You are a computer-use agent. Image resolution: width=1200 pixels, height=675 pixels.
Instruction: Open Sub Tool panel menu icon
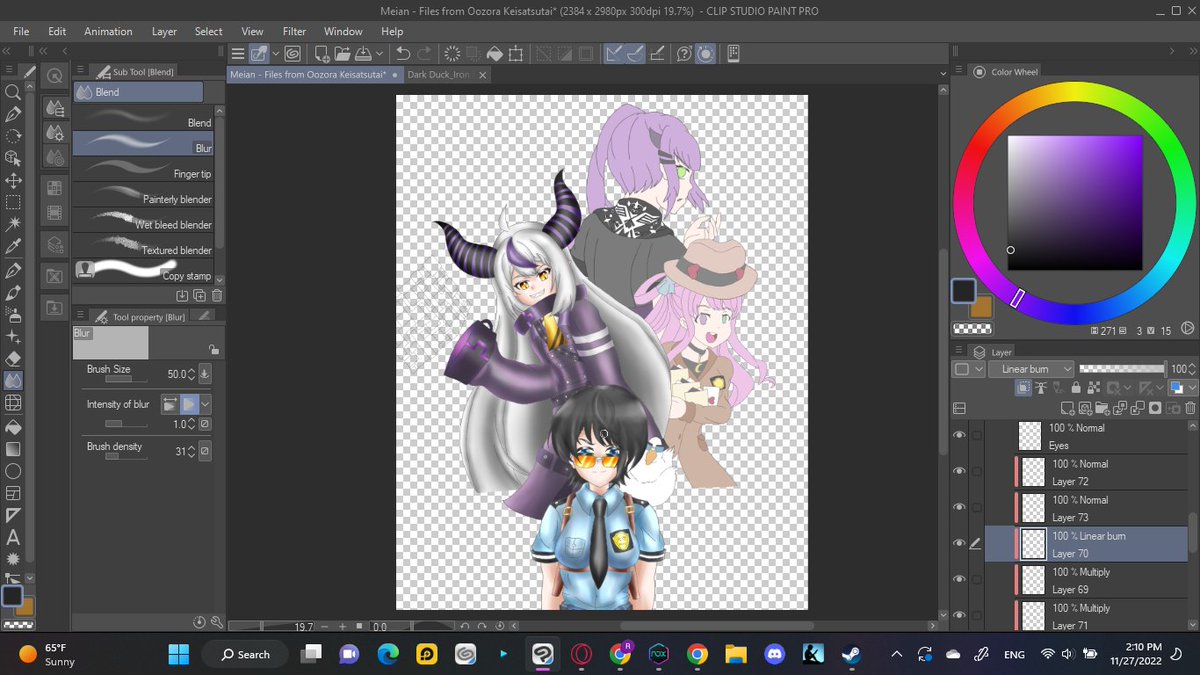click(x=79, y=71)
